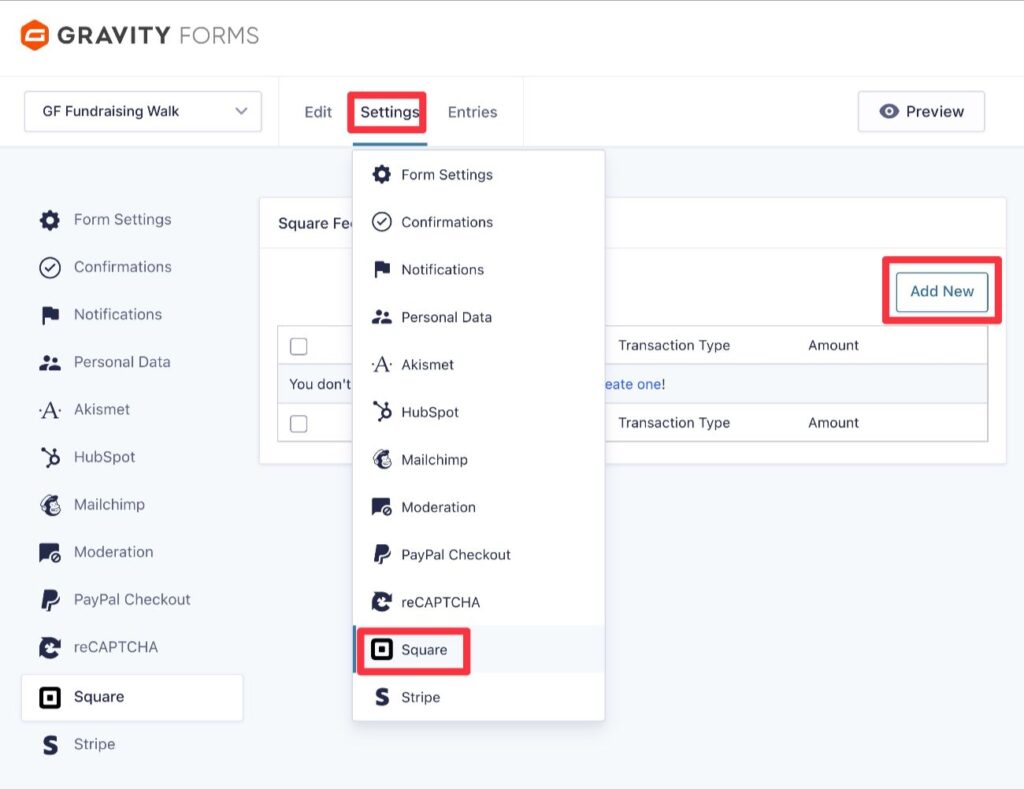Viewport: 1024px width, 789px height.
Task: Click the Notifications flag icon in dropdown menu
Action: click(x=382, y=269)
